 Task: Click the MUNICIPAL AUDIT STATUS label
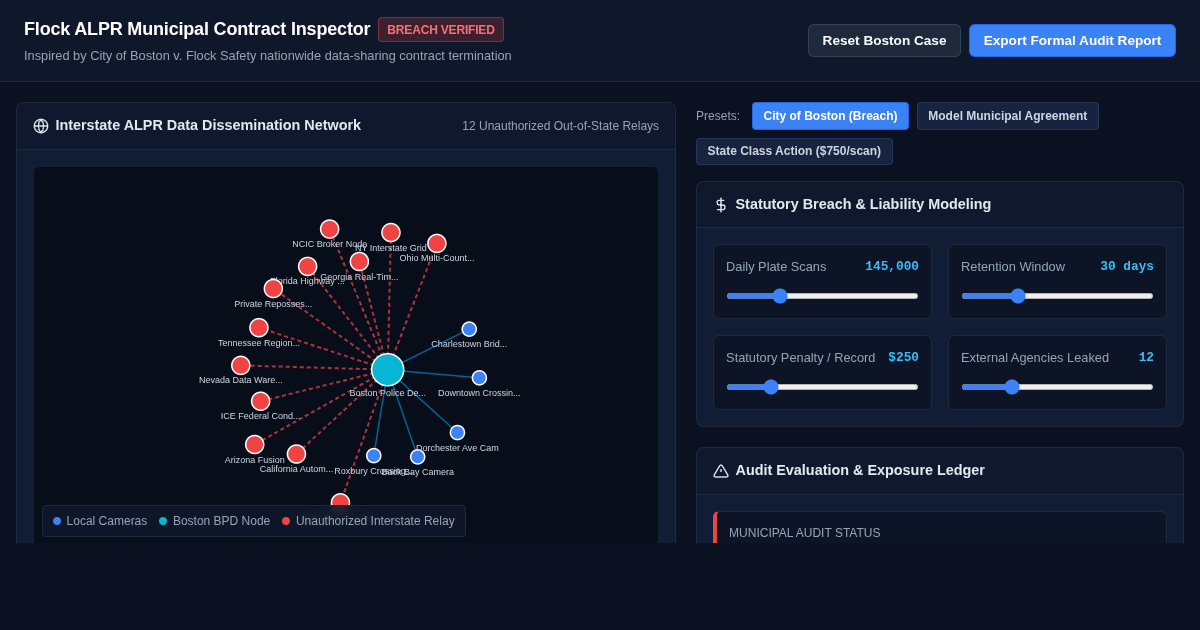(805, 533)
